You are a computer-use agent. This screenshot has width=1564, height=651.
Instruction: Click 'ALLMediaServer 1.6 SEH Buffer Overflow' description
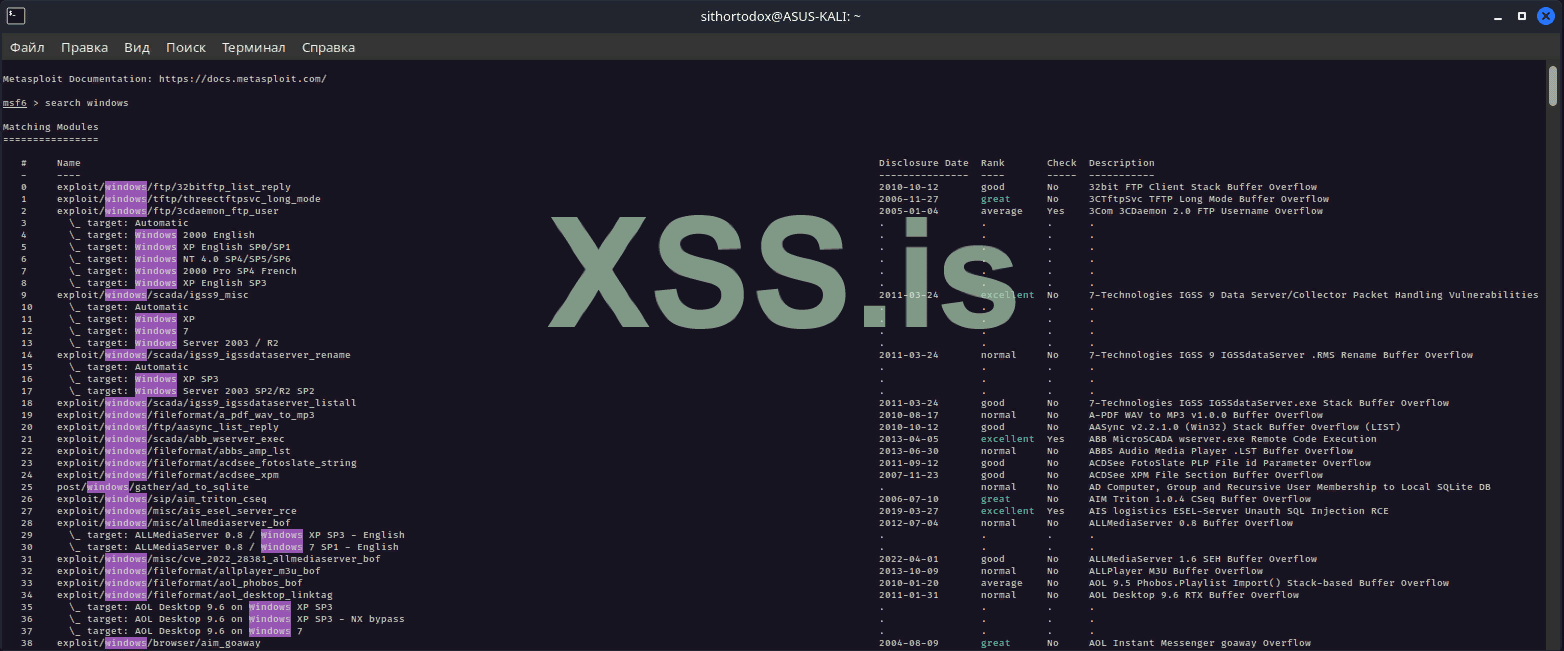pos(1203,559)
